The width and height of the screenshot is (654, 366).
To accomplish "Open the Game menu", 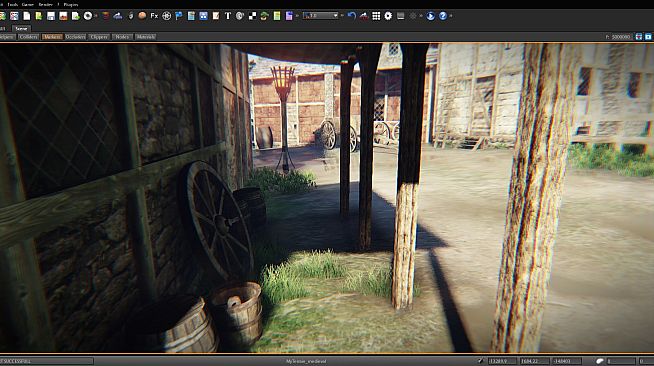I will [28, 5].
